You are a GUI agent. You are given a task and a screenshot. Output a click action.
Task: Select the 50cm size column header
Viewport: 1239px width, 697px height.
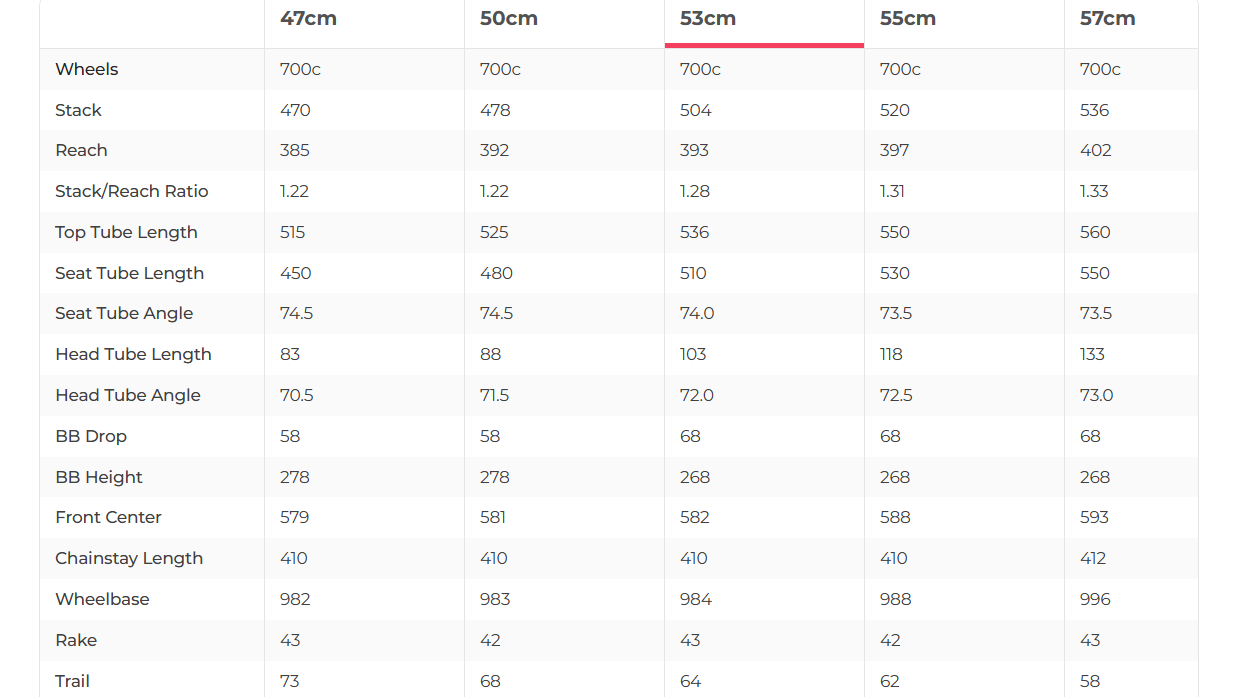[508, 19]
